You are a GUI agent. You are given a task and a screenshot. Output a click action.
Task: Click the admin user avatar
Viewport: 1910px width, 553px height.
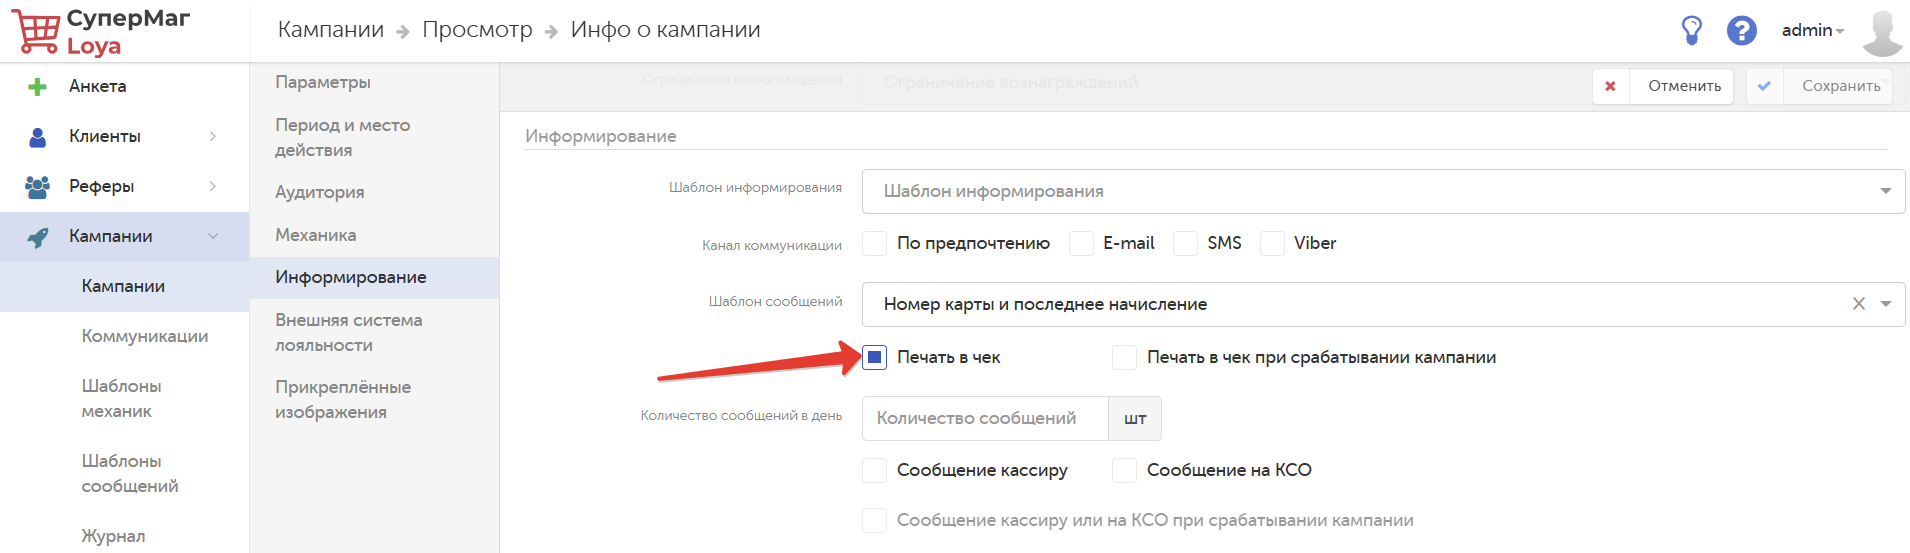(x=1882, y=31)
